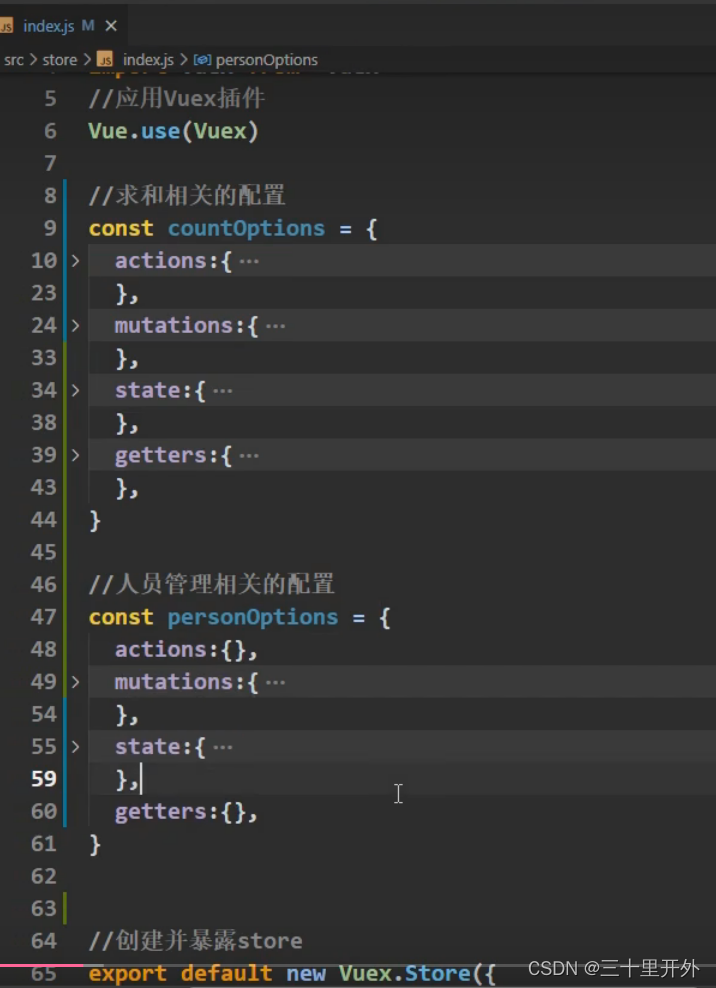Click the index.js breadcrumb segment
This screenshot has height=988, width=716.
point(148,60)
